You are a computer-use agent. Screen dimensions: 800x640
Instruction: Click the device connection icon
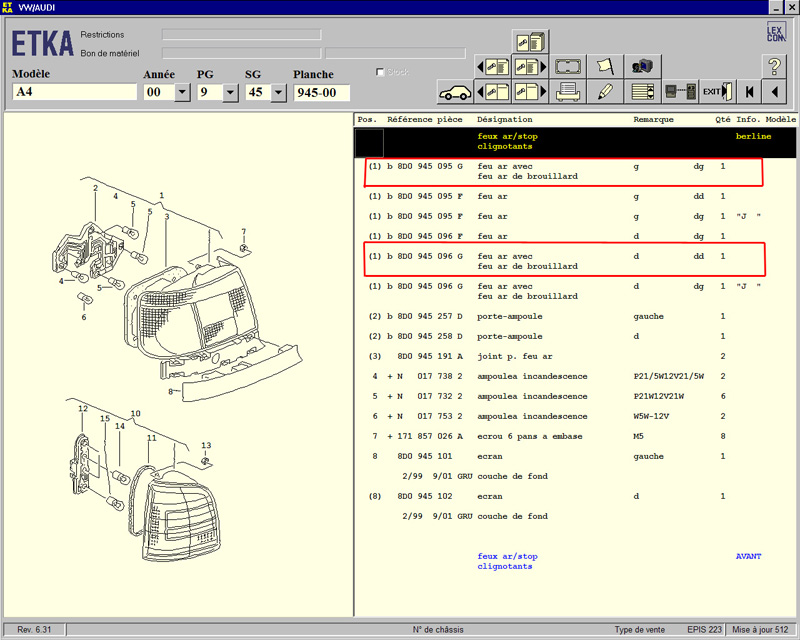tap(680, 92)
